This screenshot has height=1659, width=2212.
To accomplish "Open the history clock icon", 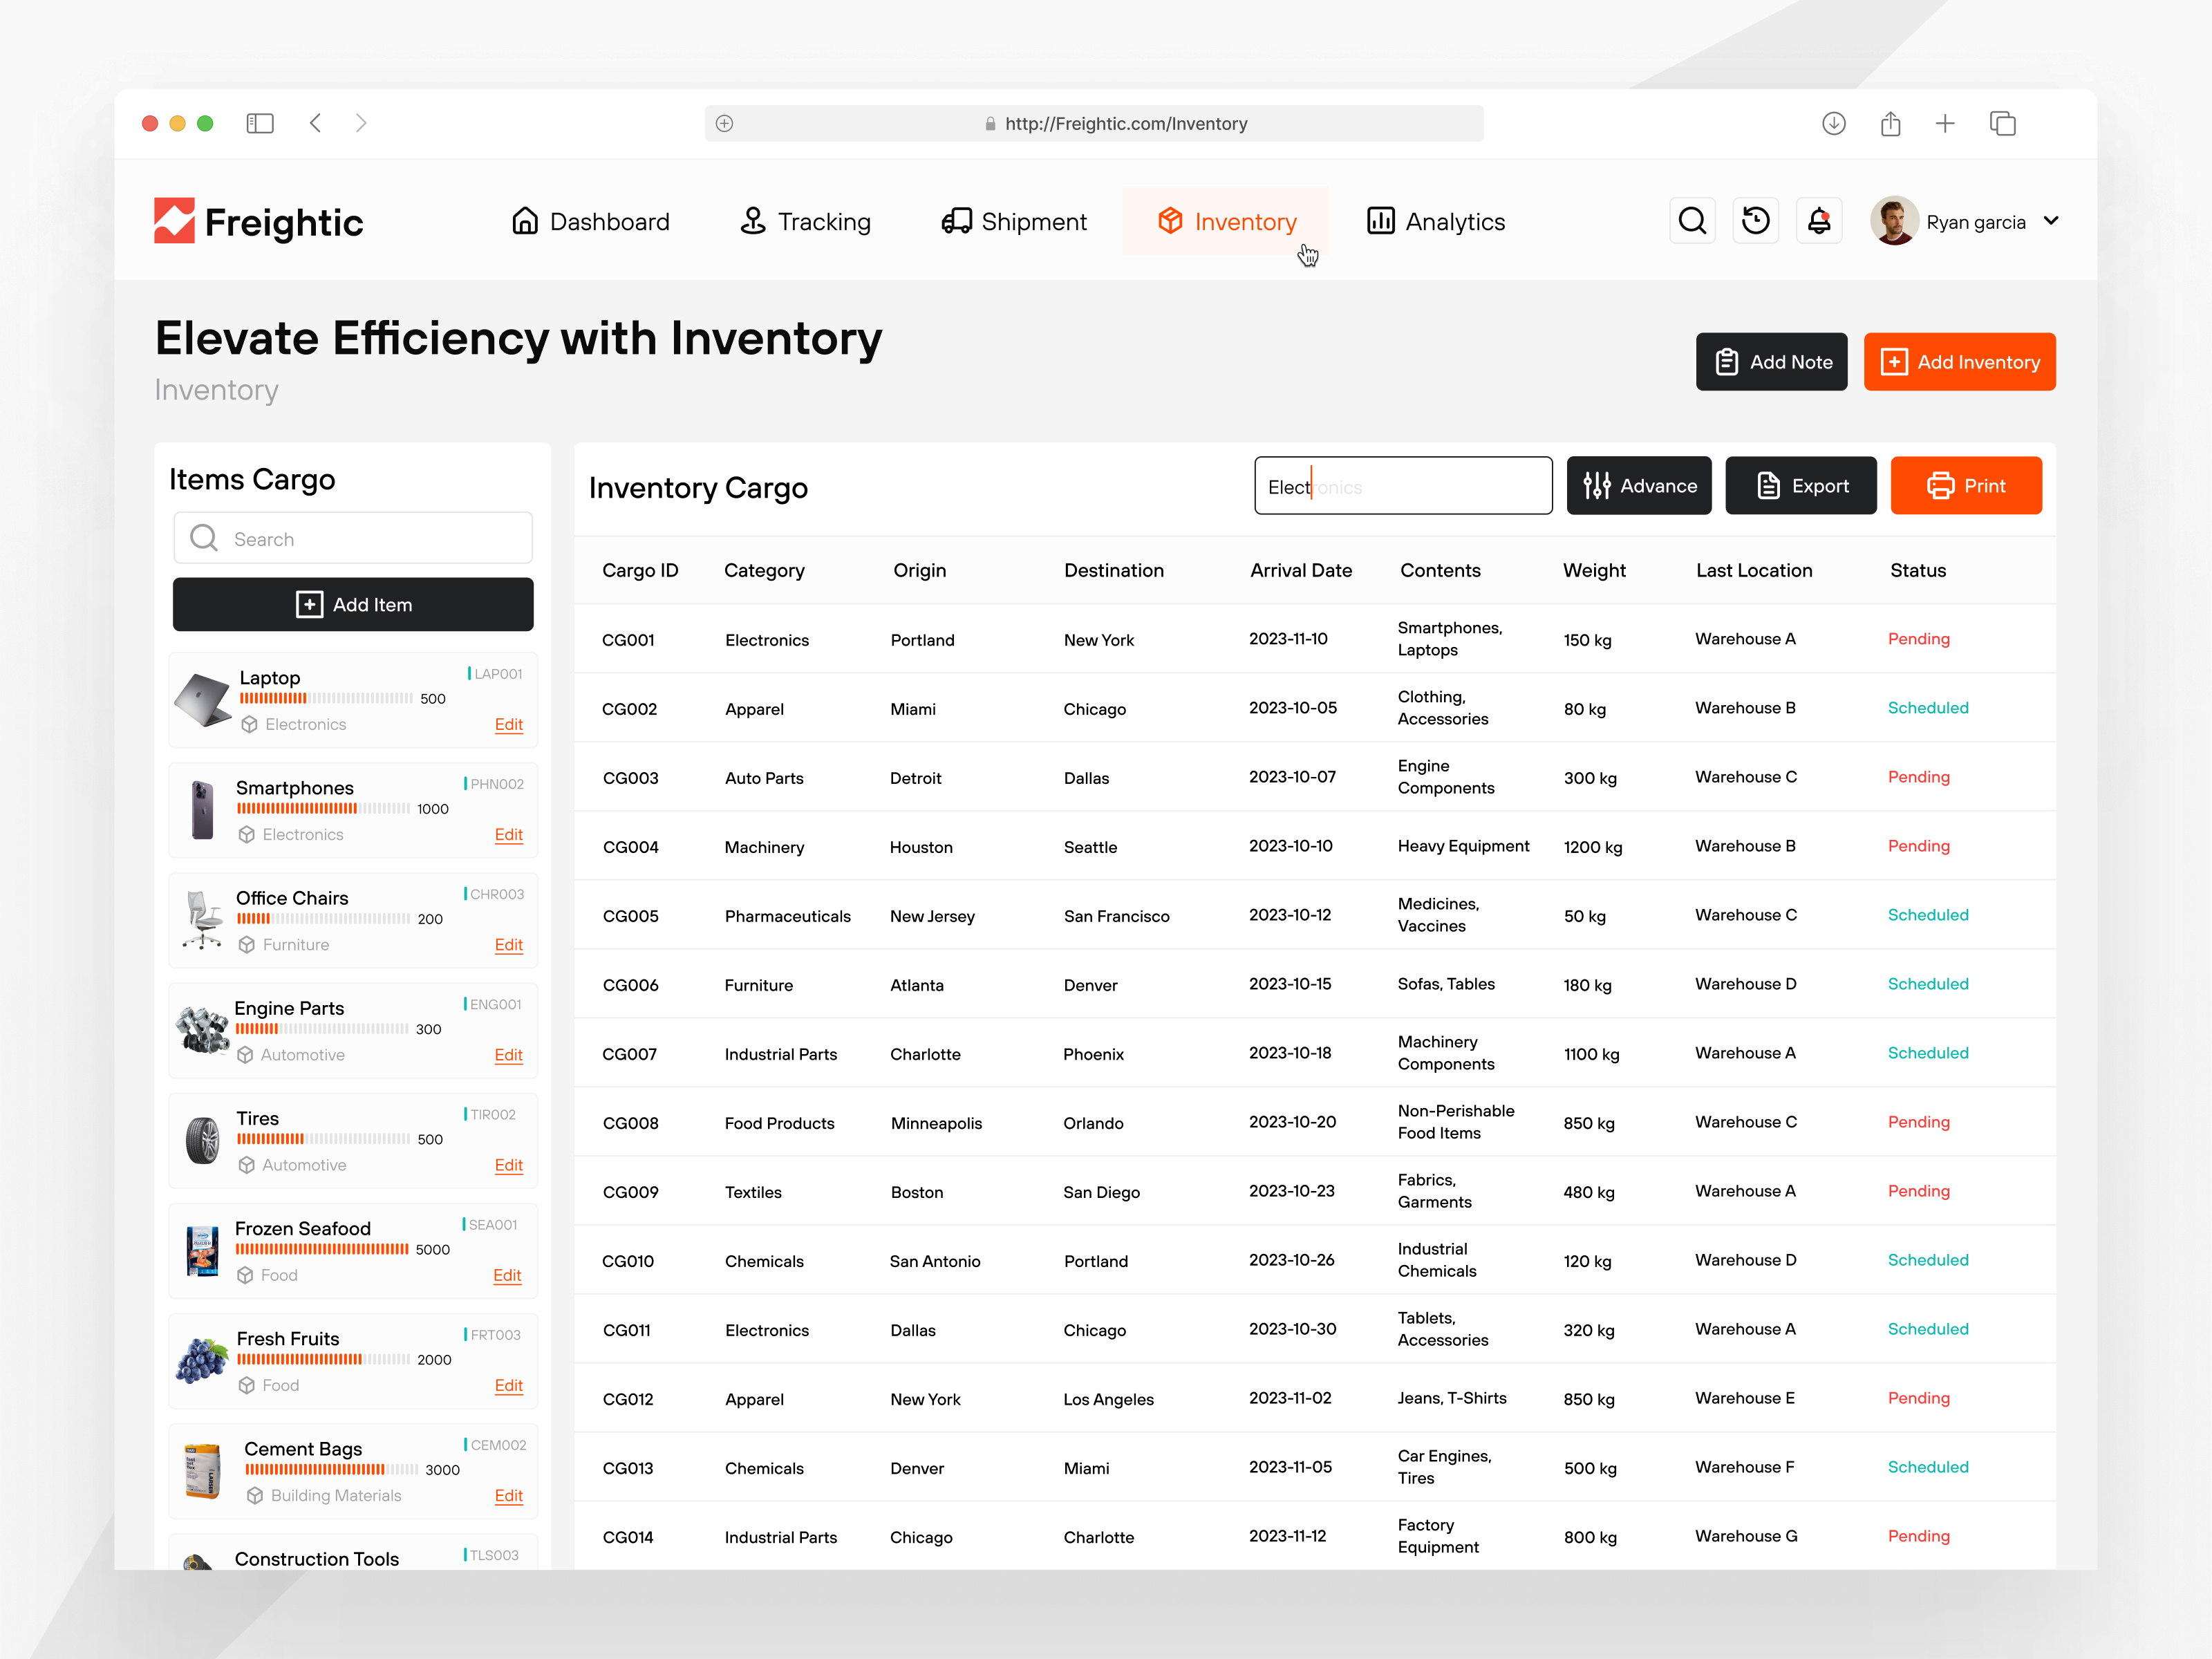I will point(1755,221).
